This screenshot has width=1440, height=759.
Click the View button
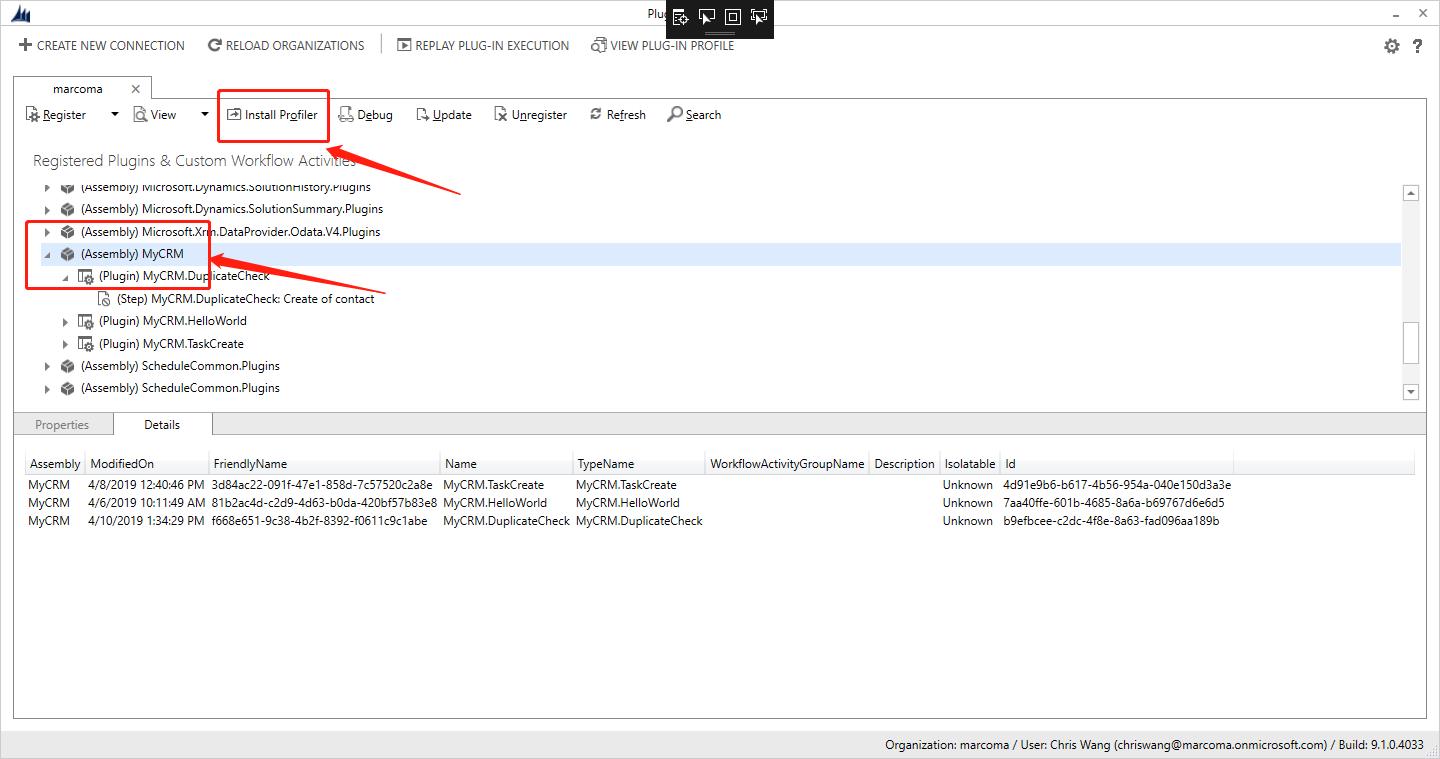point(155,115)
